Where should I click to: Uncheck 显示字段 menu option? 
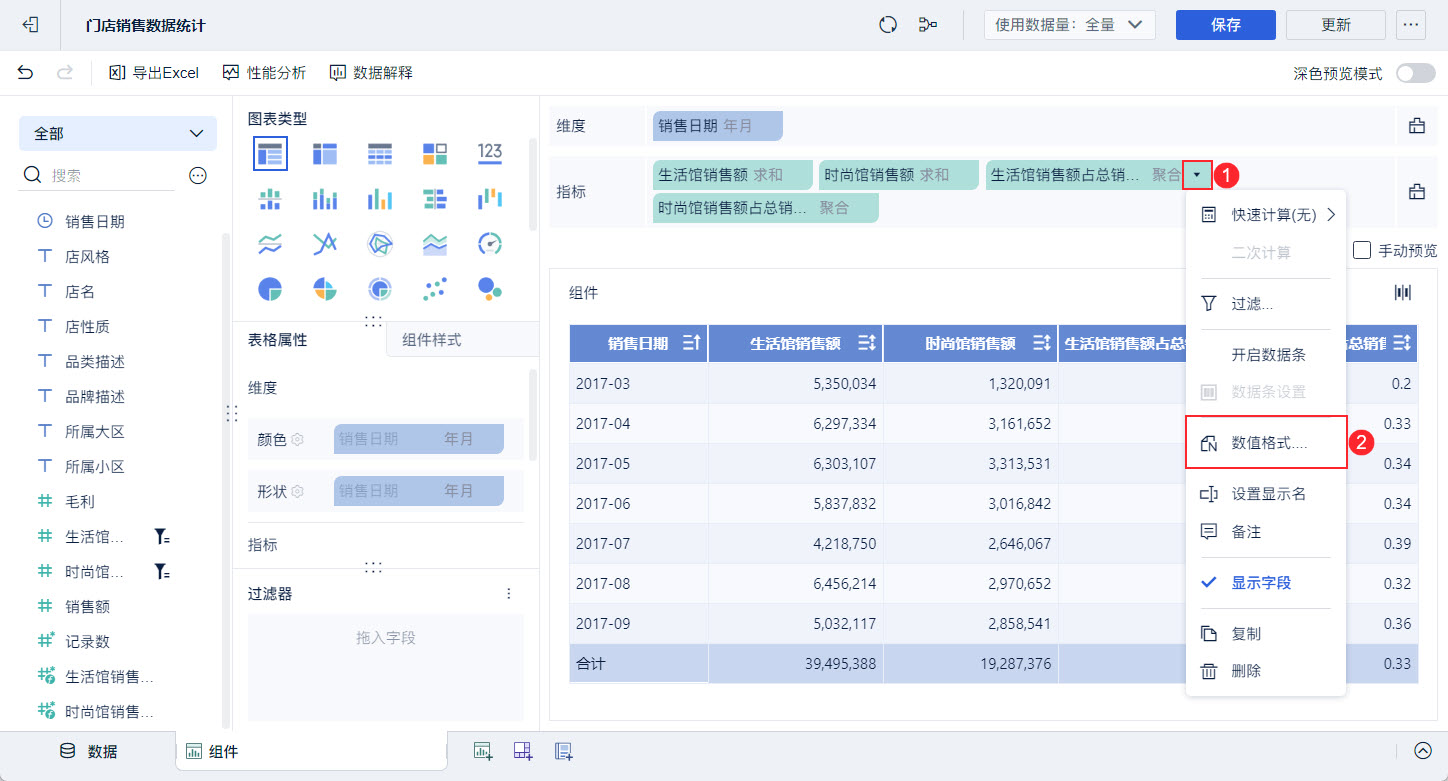[1267, 583]
